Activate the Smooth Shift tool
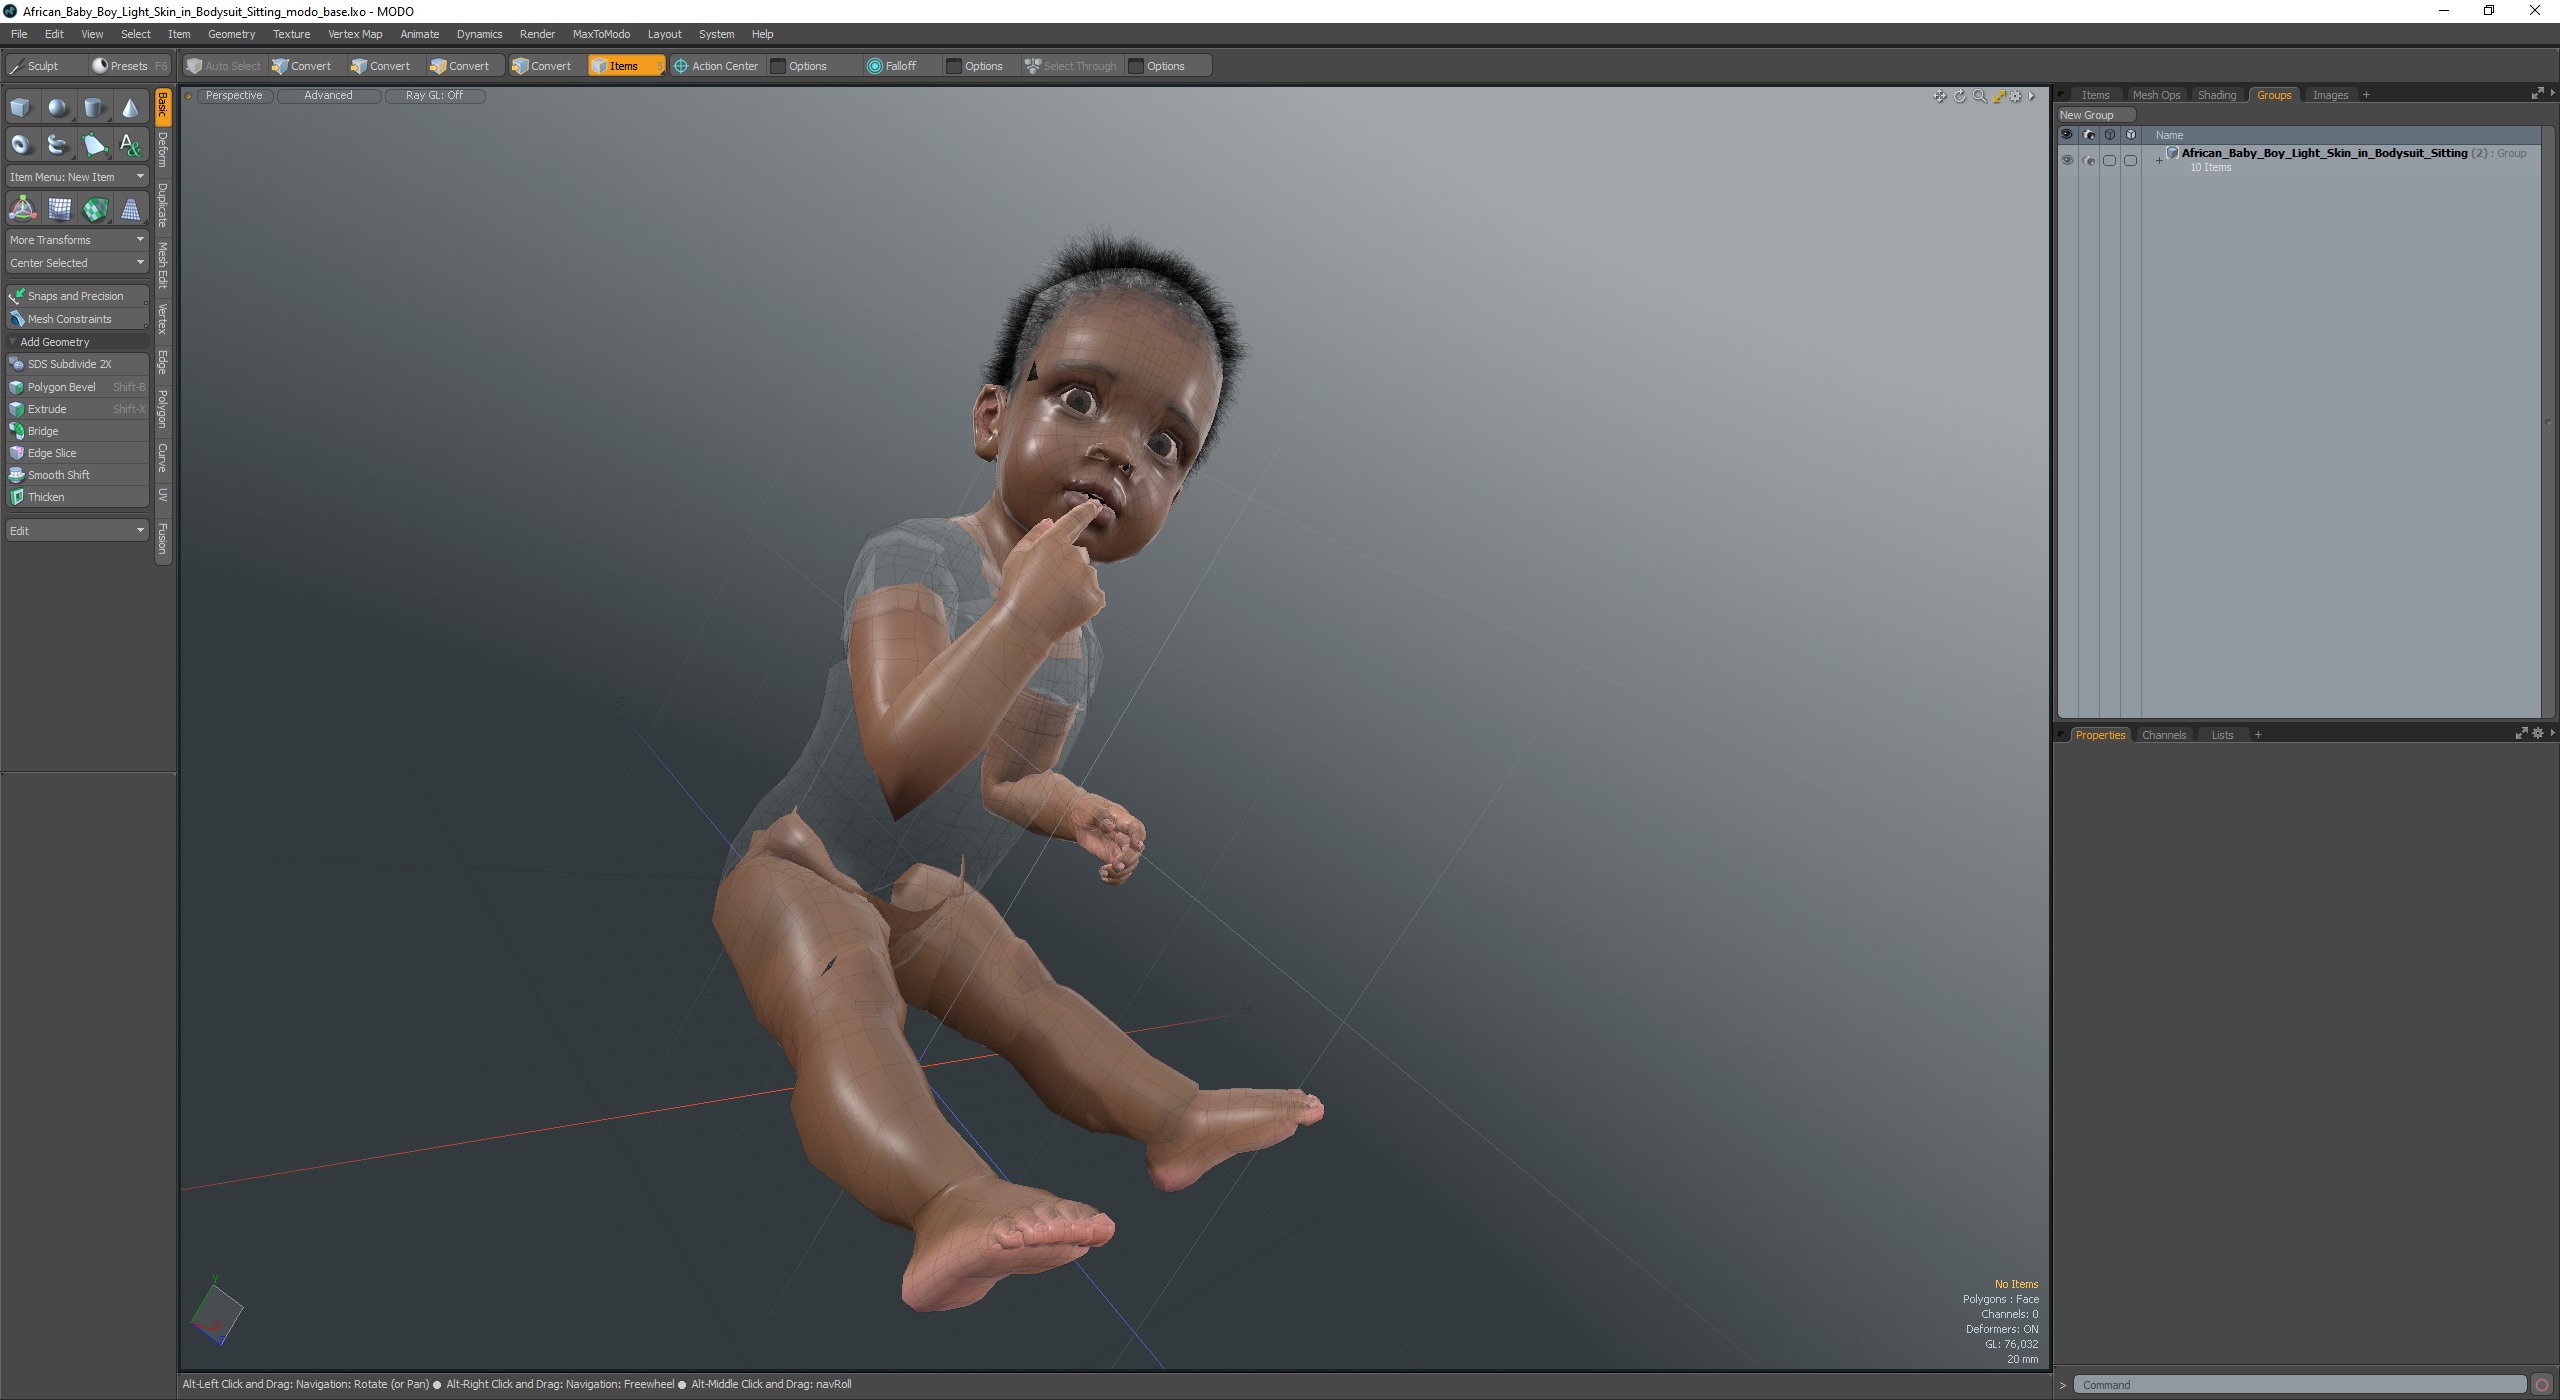Image resolution: width=2560 pixels, height=1400 pixels. (77, 475)
